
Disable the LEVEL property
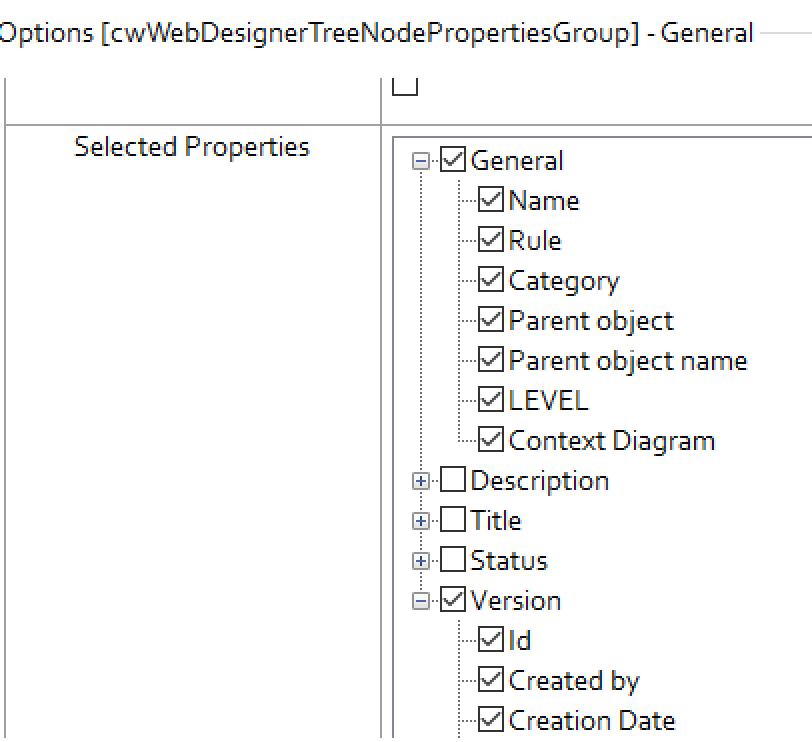pos(490,399)
